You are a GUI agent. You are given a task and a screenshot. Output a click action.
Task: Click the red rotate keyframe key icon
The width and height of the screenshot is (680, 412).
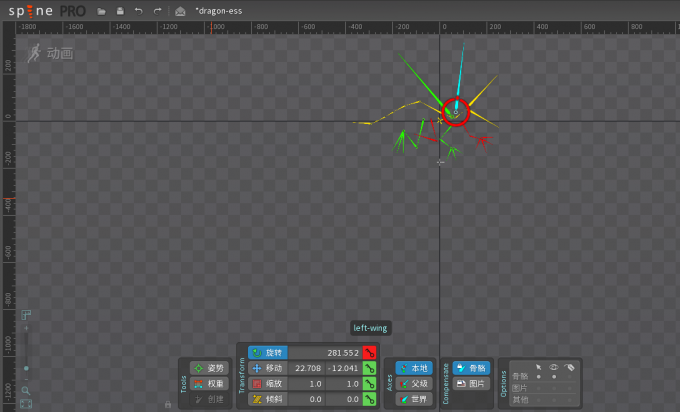coord(369,353)
